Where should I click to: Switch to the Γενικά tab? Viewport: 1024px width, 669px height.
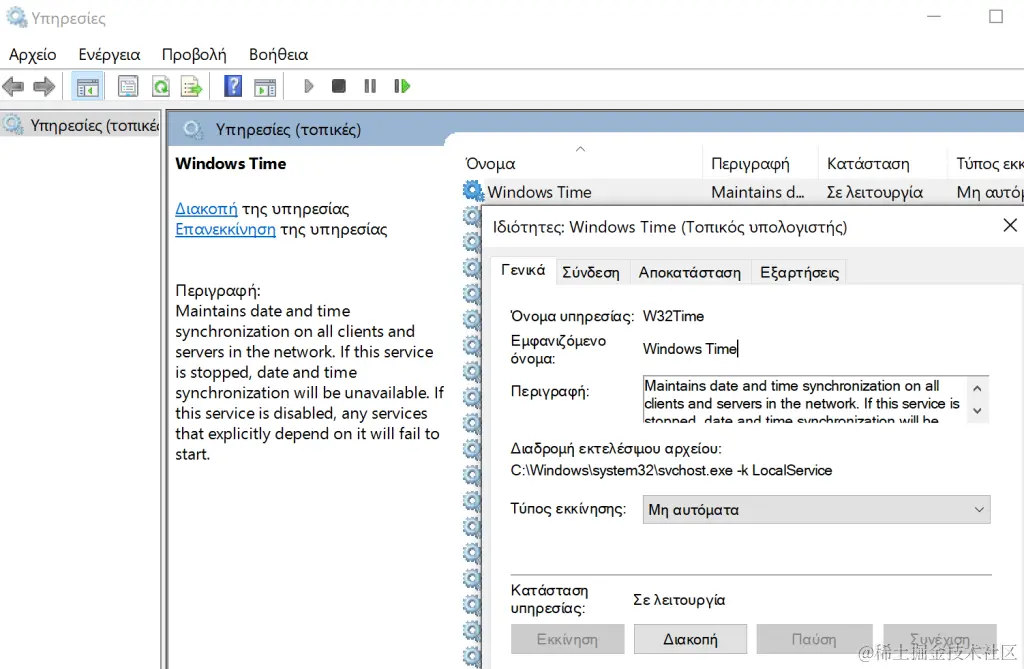point(522,270)
